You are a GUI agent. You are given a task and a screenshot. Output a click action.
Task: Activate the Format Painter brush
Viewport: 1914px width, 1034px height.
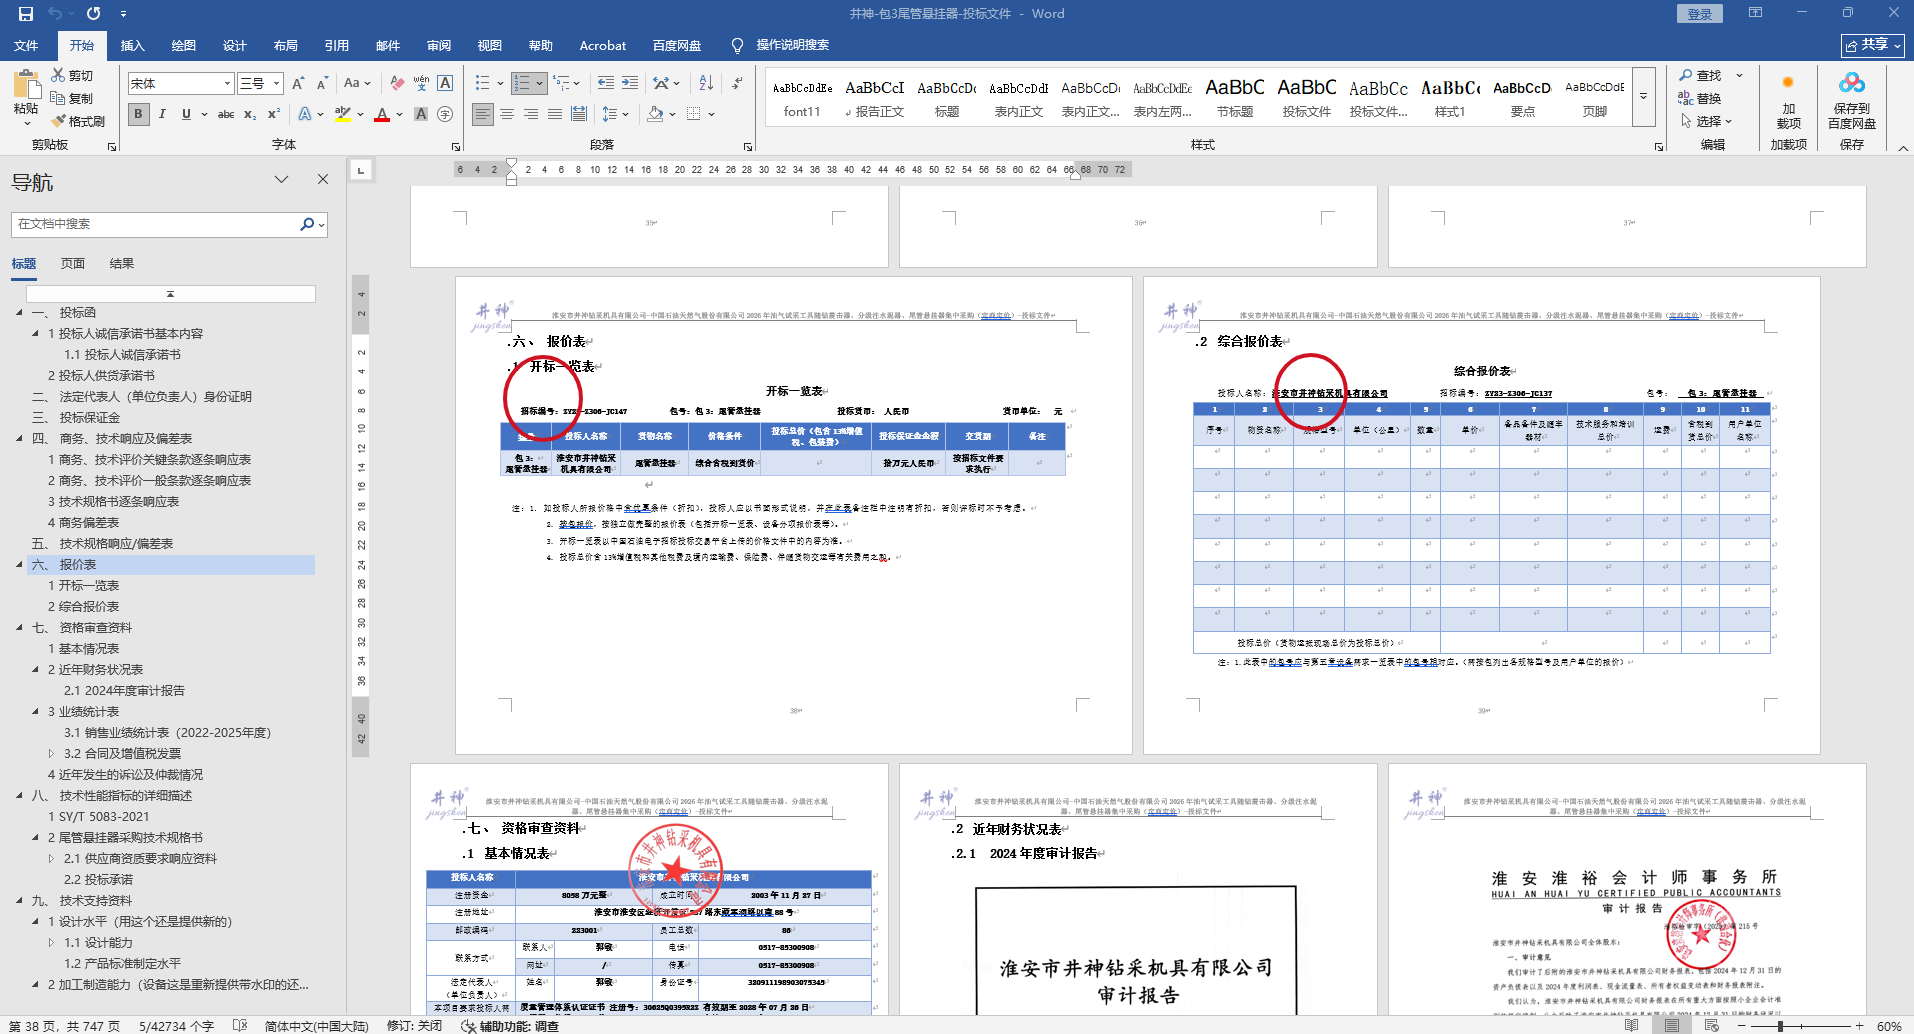pos(76,121)
